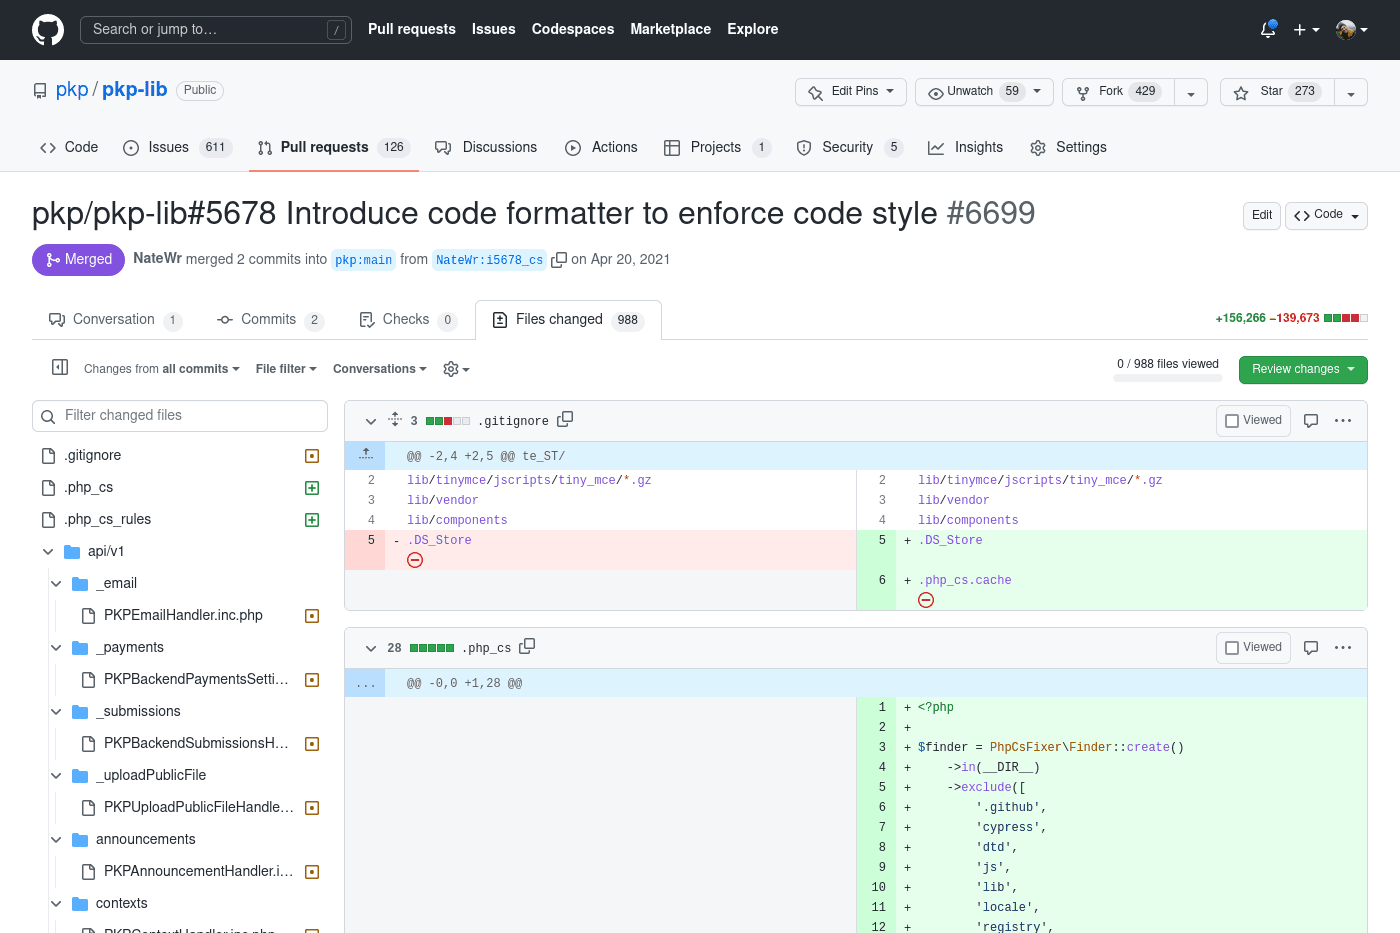The image size is (1400, 933).
Task: Copy the .gitignore file path
Action: pos(565,419)
